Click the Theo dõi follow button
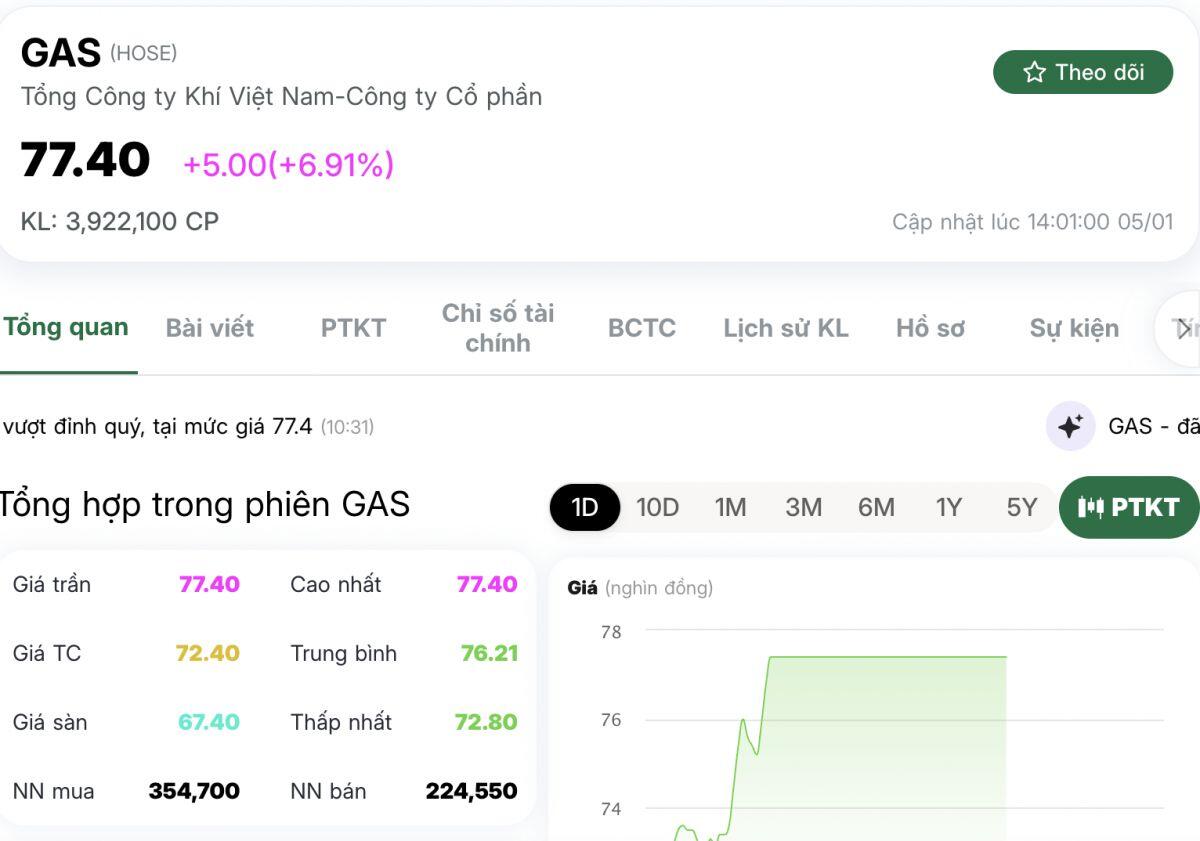 pyautogui.click(x=1083, y=71)
